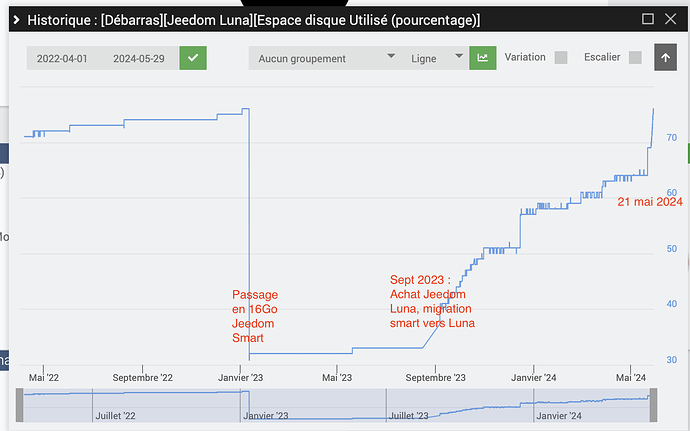Image resolution: width=690 pixels, height=431 pixels.
Task: Enable the Escalier checkbox
Action: pyautogui.click(x=635, y=58)
